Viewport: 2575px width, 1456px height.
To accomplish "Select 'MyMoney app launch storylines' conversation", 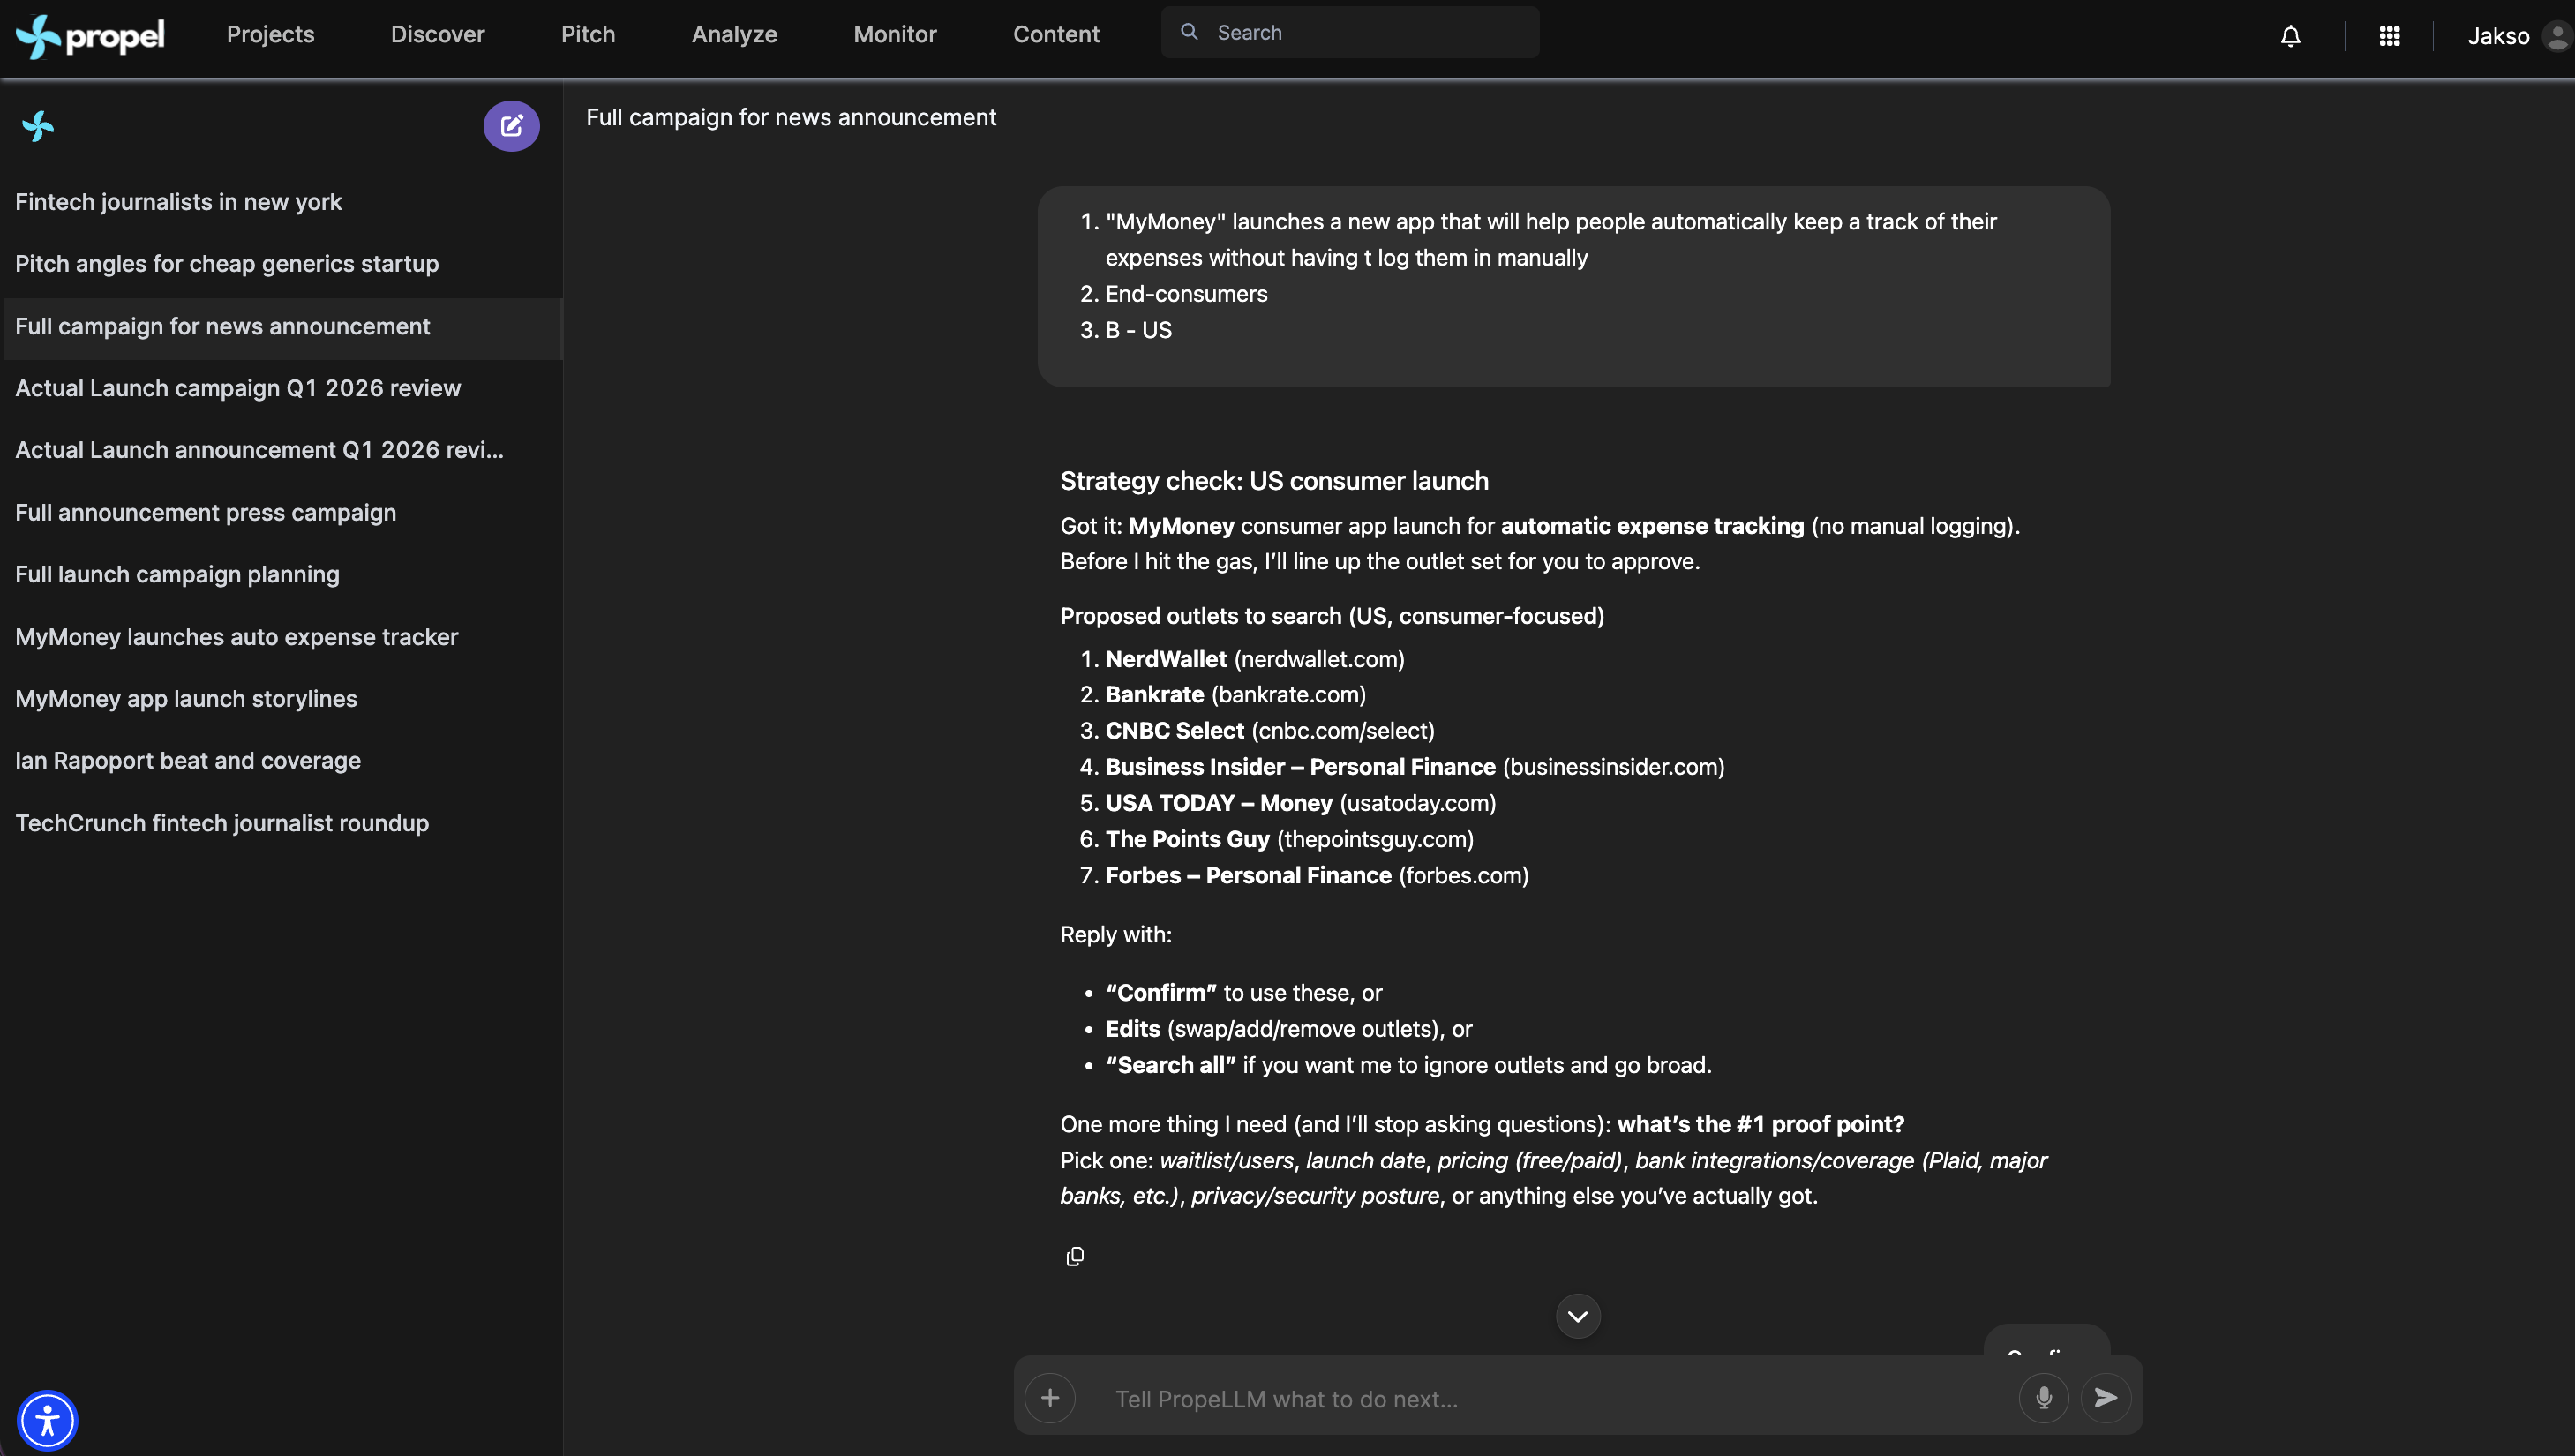I will tap(186, 699).
